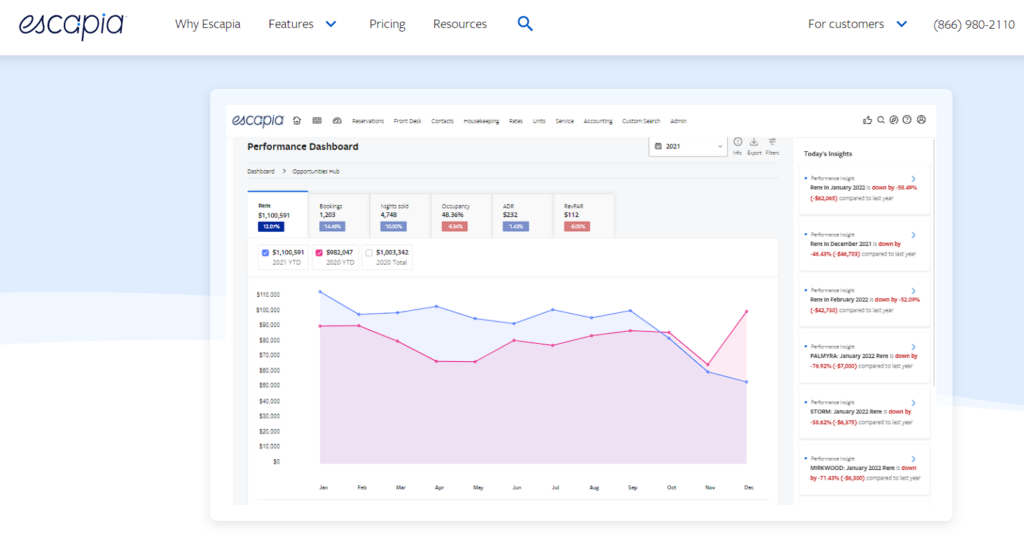Click the Jan point on blue line

pos(320,291)
